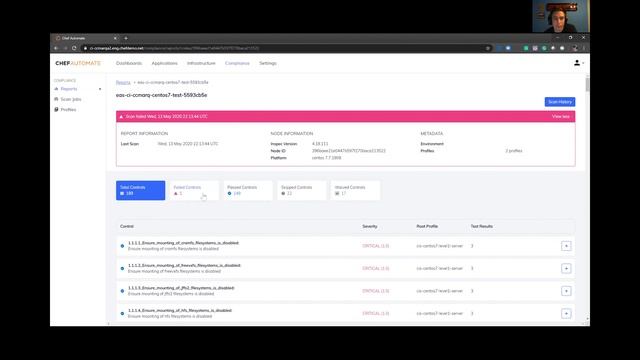This screenshot has width=640, height=360.
Task: Open the Chrome three-dot menu
Action: click(584, 48)
